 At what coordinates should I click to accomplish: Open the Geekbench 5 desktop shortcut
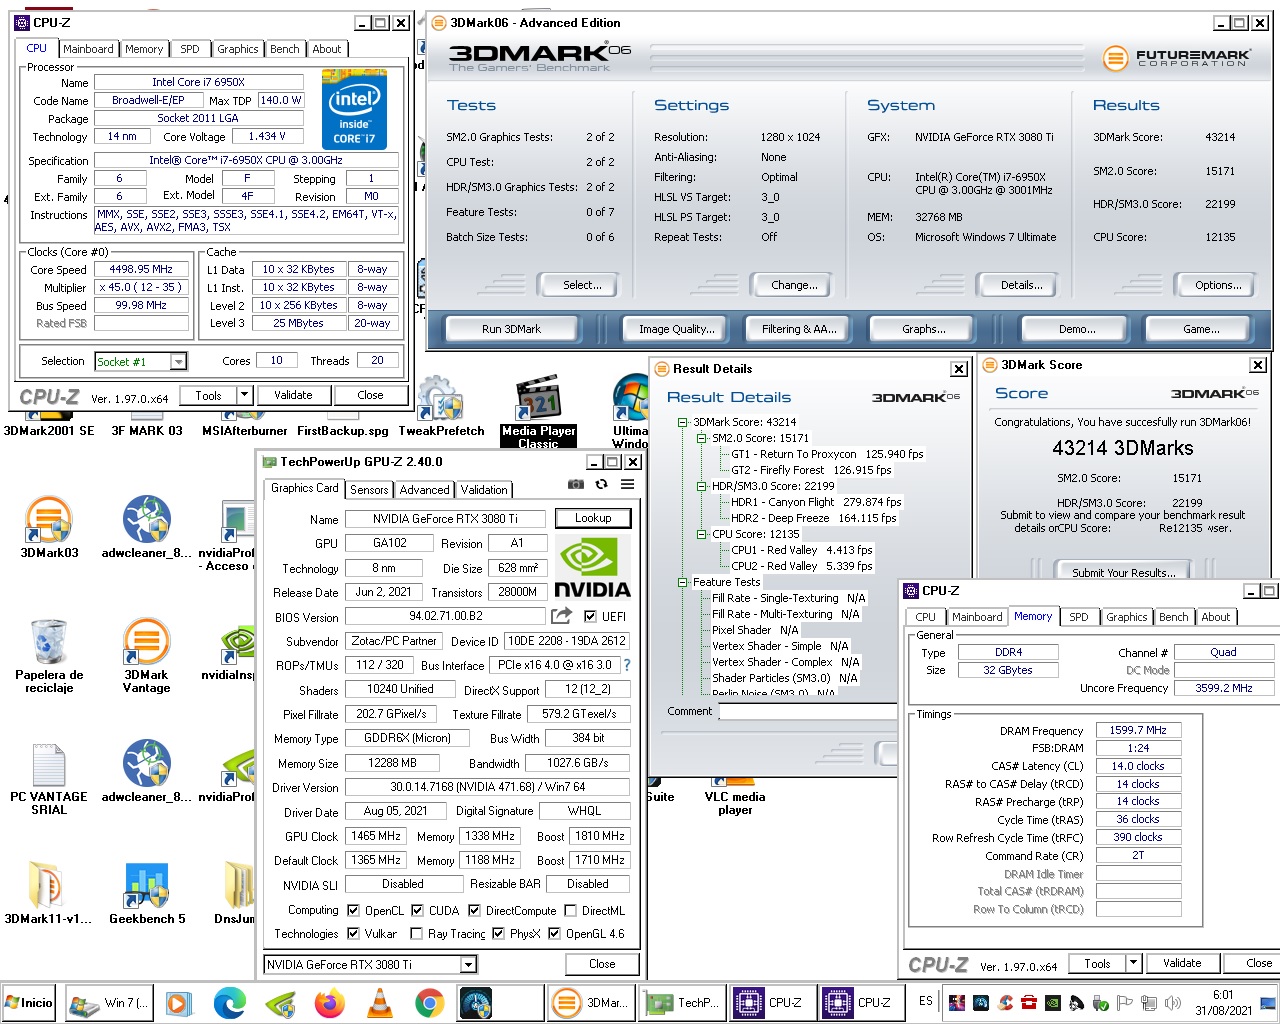tap(146, 893)
